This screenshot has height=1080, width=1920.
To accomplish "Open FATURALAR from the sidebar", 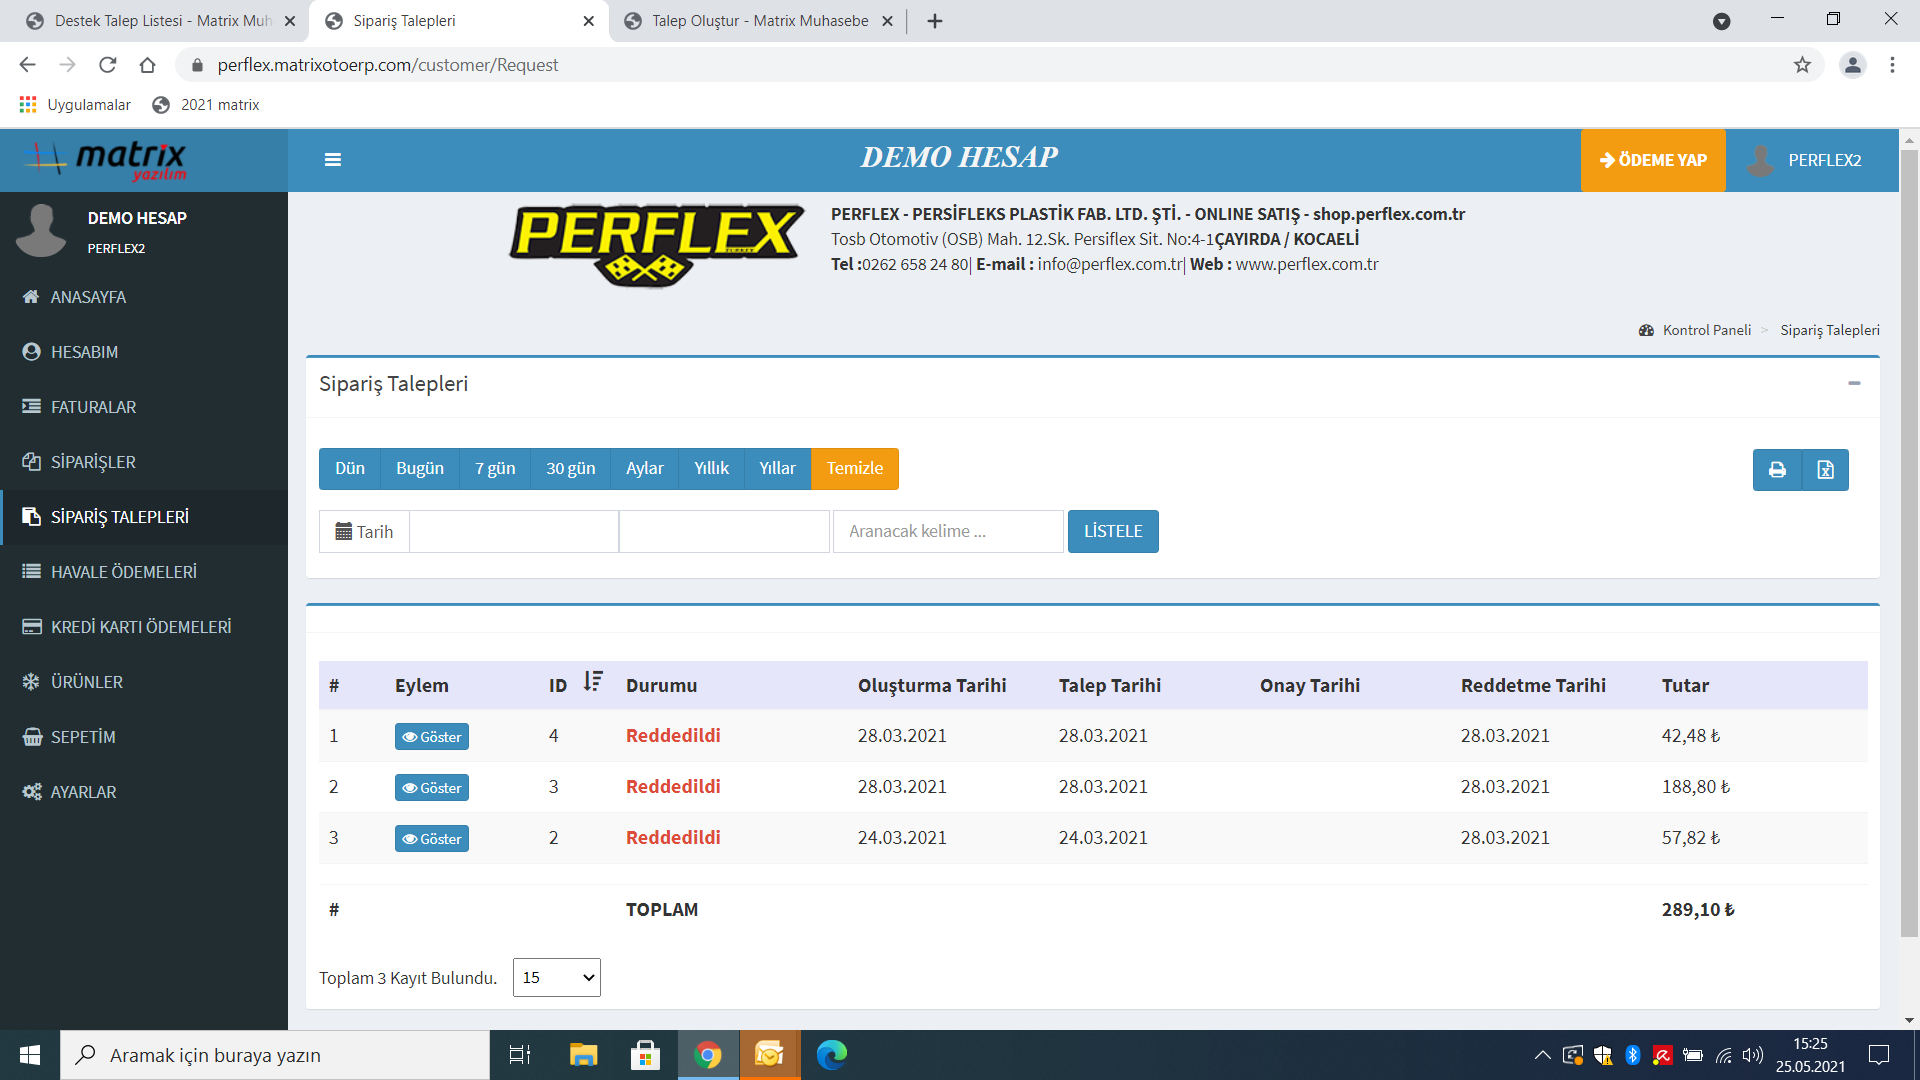I will [x=93, y=407].
